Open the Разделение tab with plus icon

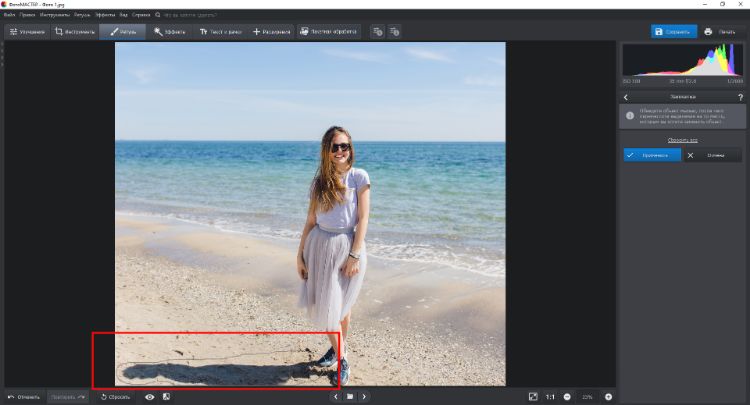pyautogui.click(x=271, y=32)
